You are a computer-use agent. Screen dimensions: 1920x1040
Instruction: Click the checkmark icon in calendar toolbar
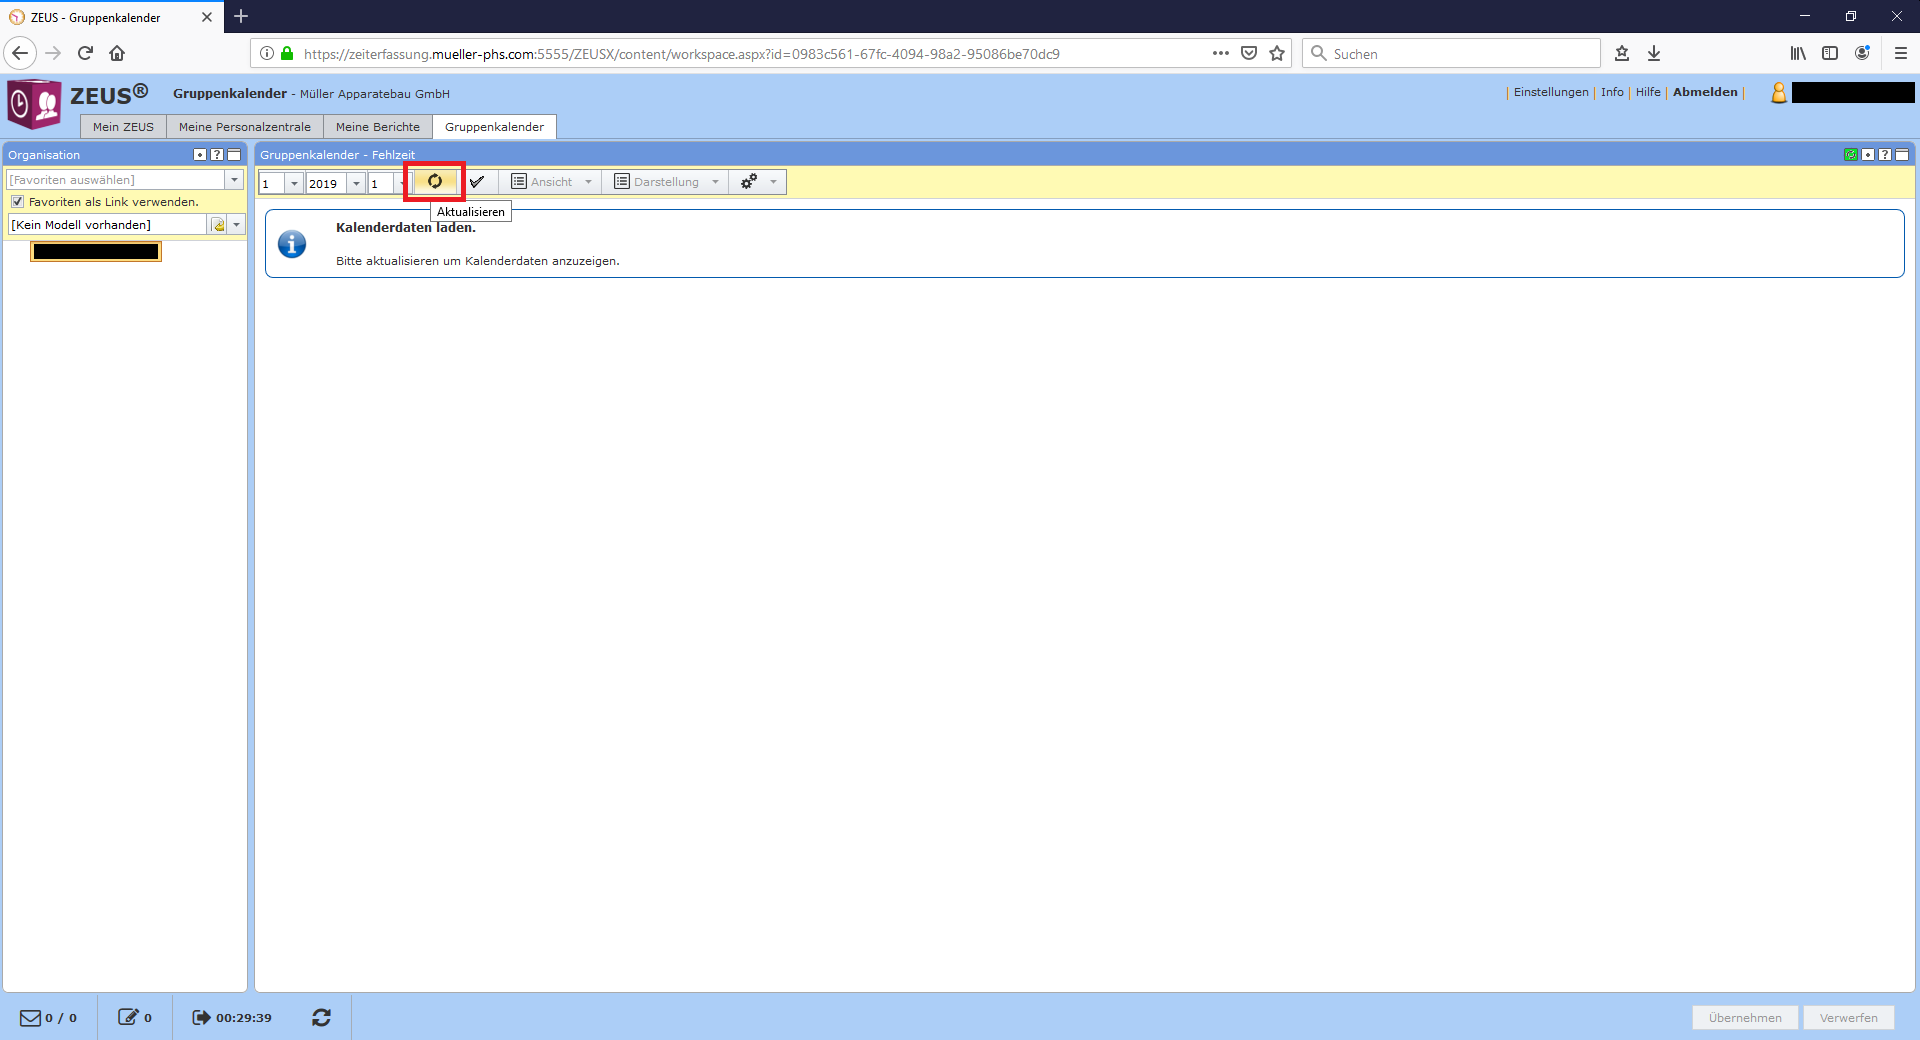tap(477, 182)
